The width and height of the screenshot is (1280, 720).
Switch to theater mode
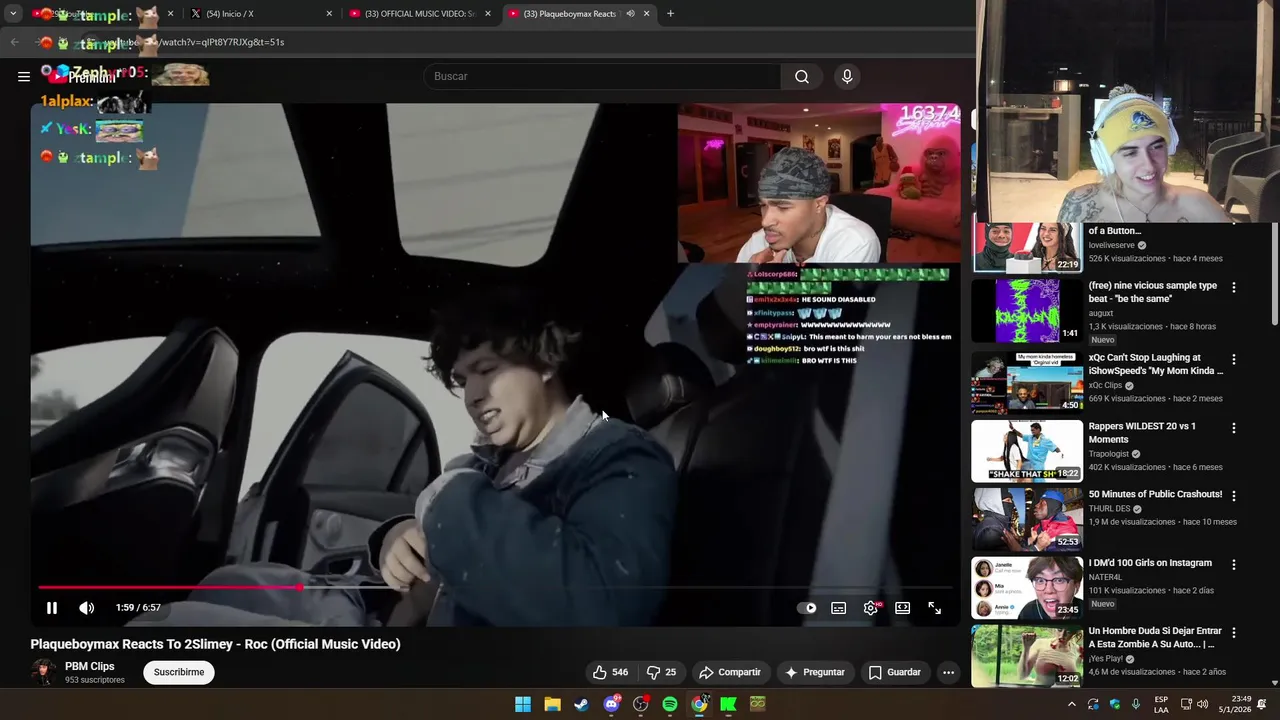902,608
